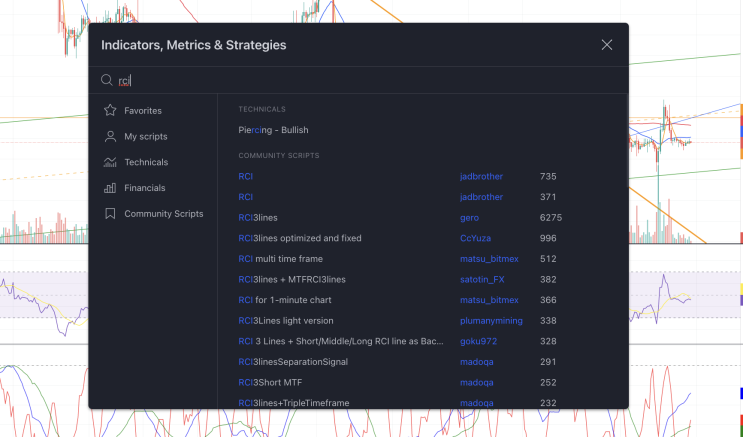This screenshot has width=743, height=437.
Task: Switch to the Technicals category
Action: point(145,162)
